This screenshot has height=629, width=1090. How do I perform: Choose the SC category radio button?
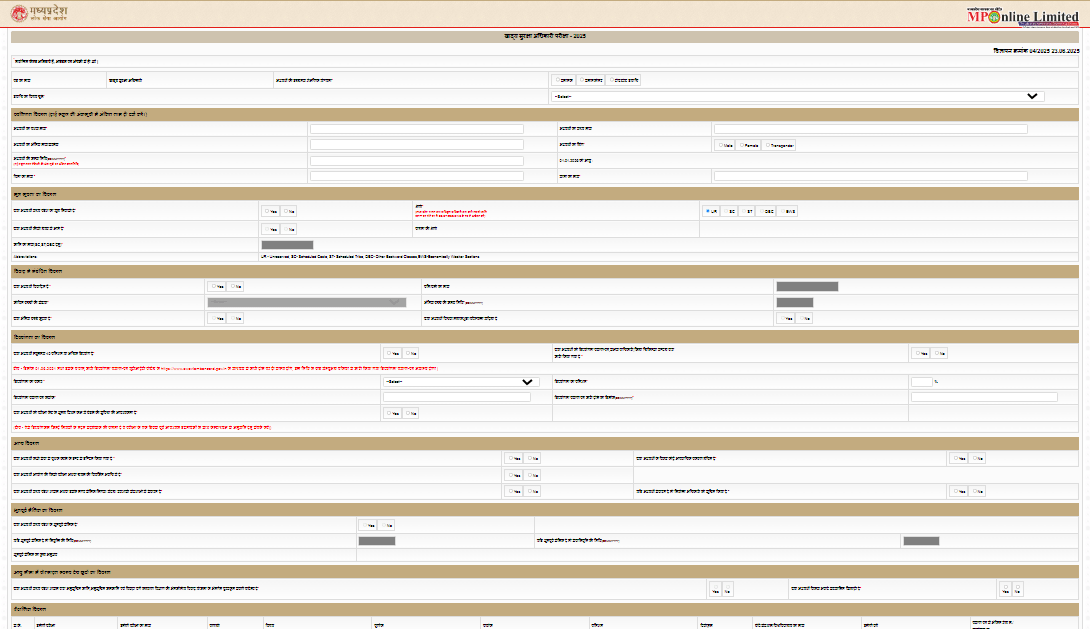coord(726,211)
